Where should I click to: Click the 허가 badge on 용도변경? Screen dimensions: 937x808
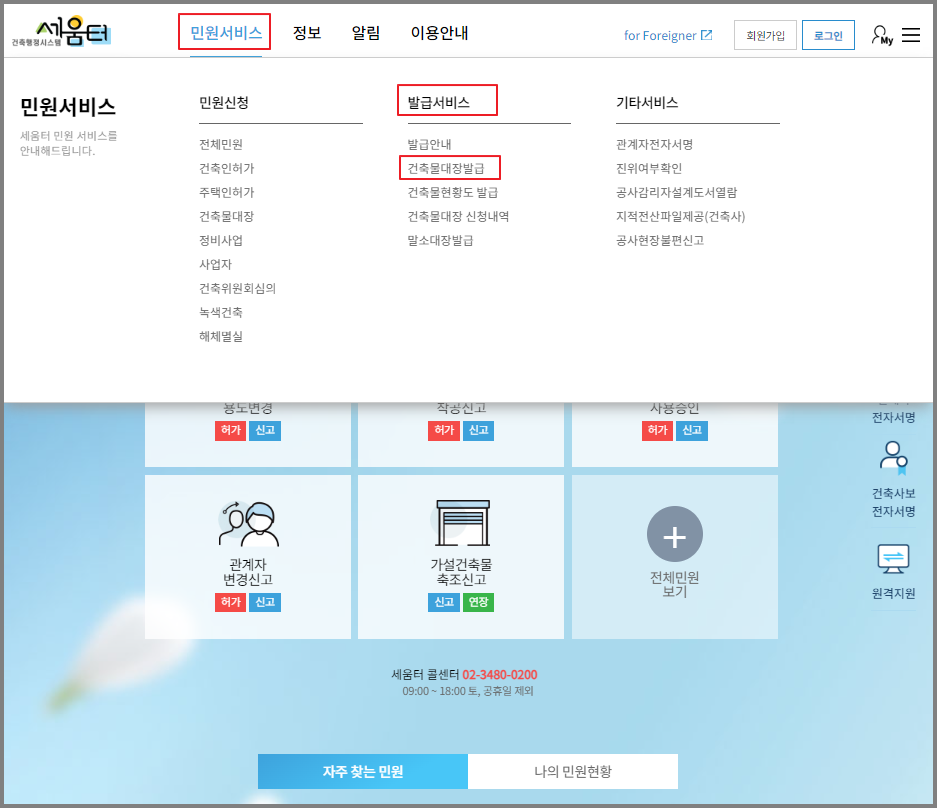point(229,431)
